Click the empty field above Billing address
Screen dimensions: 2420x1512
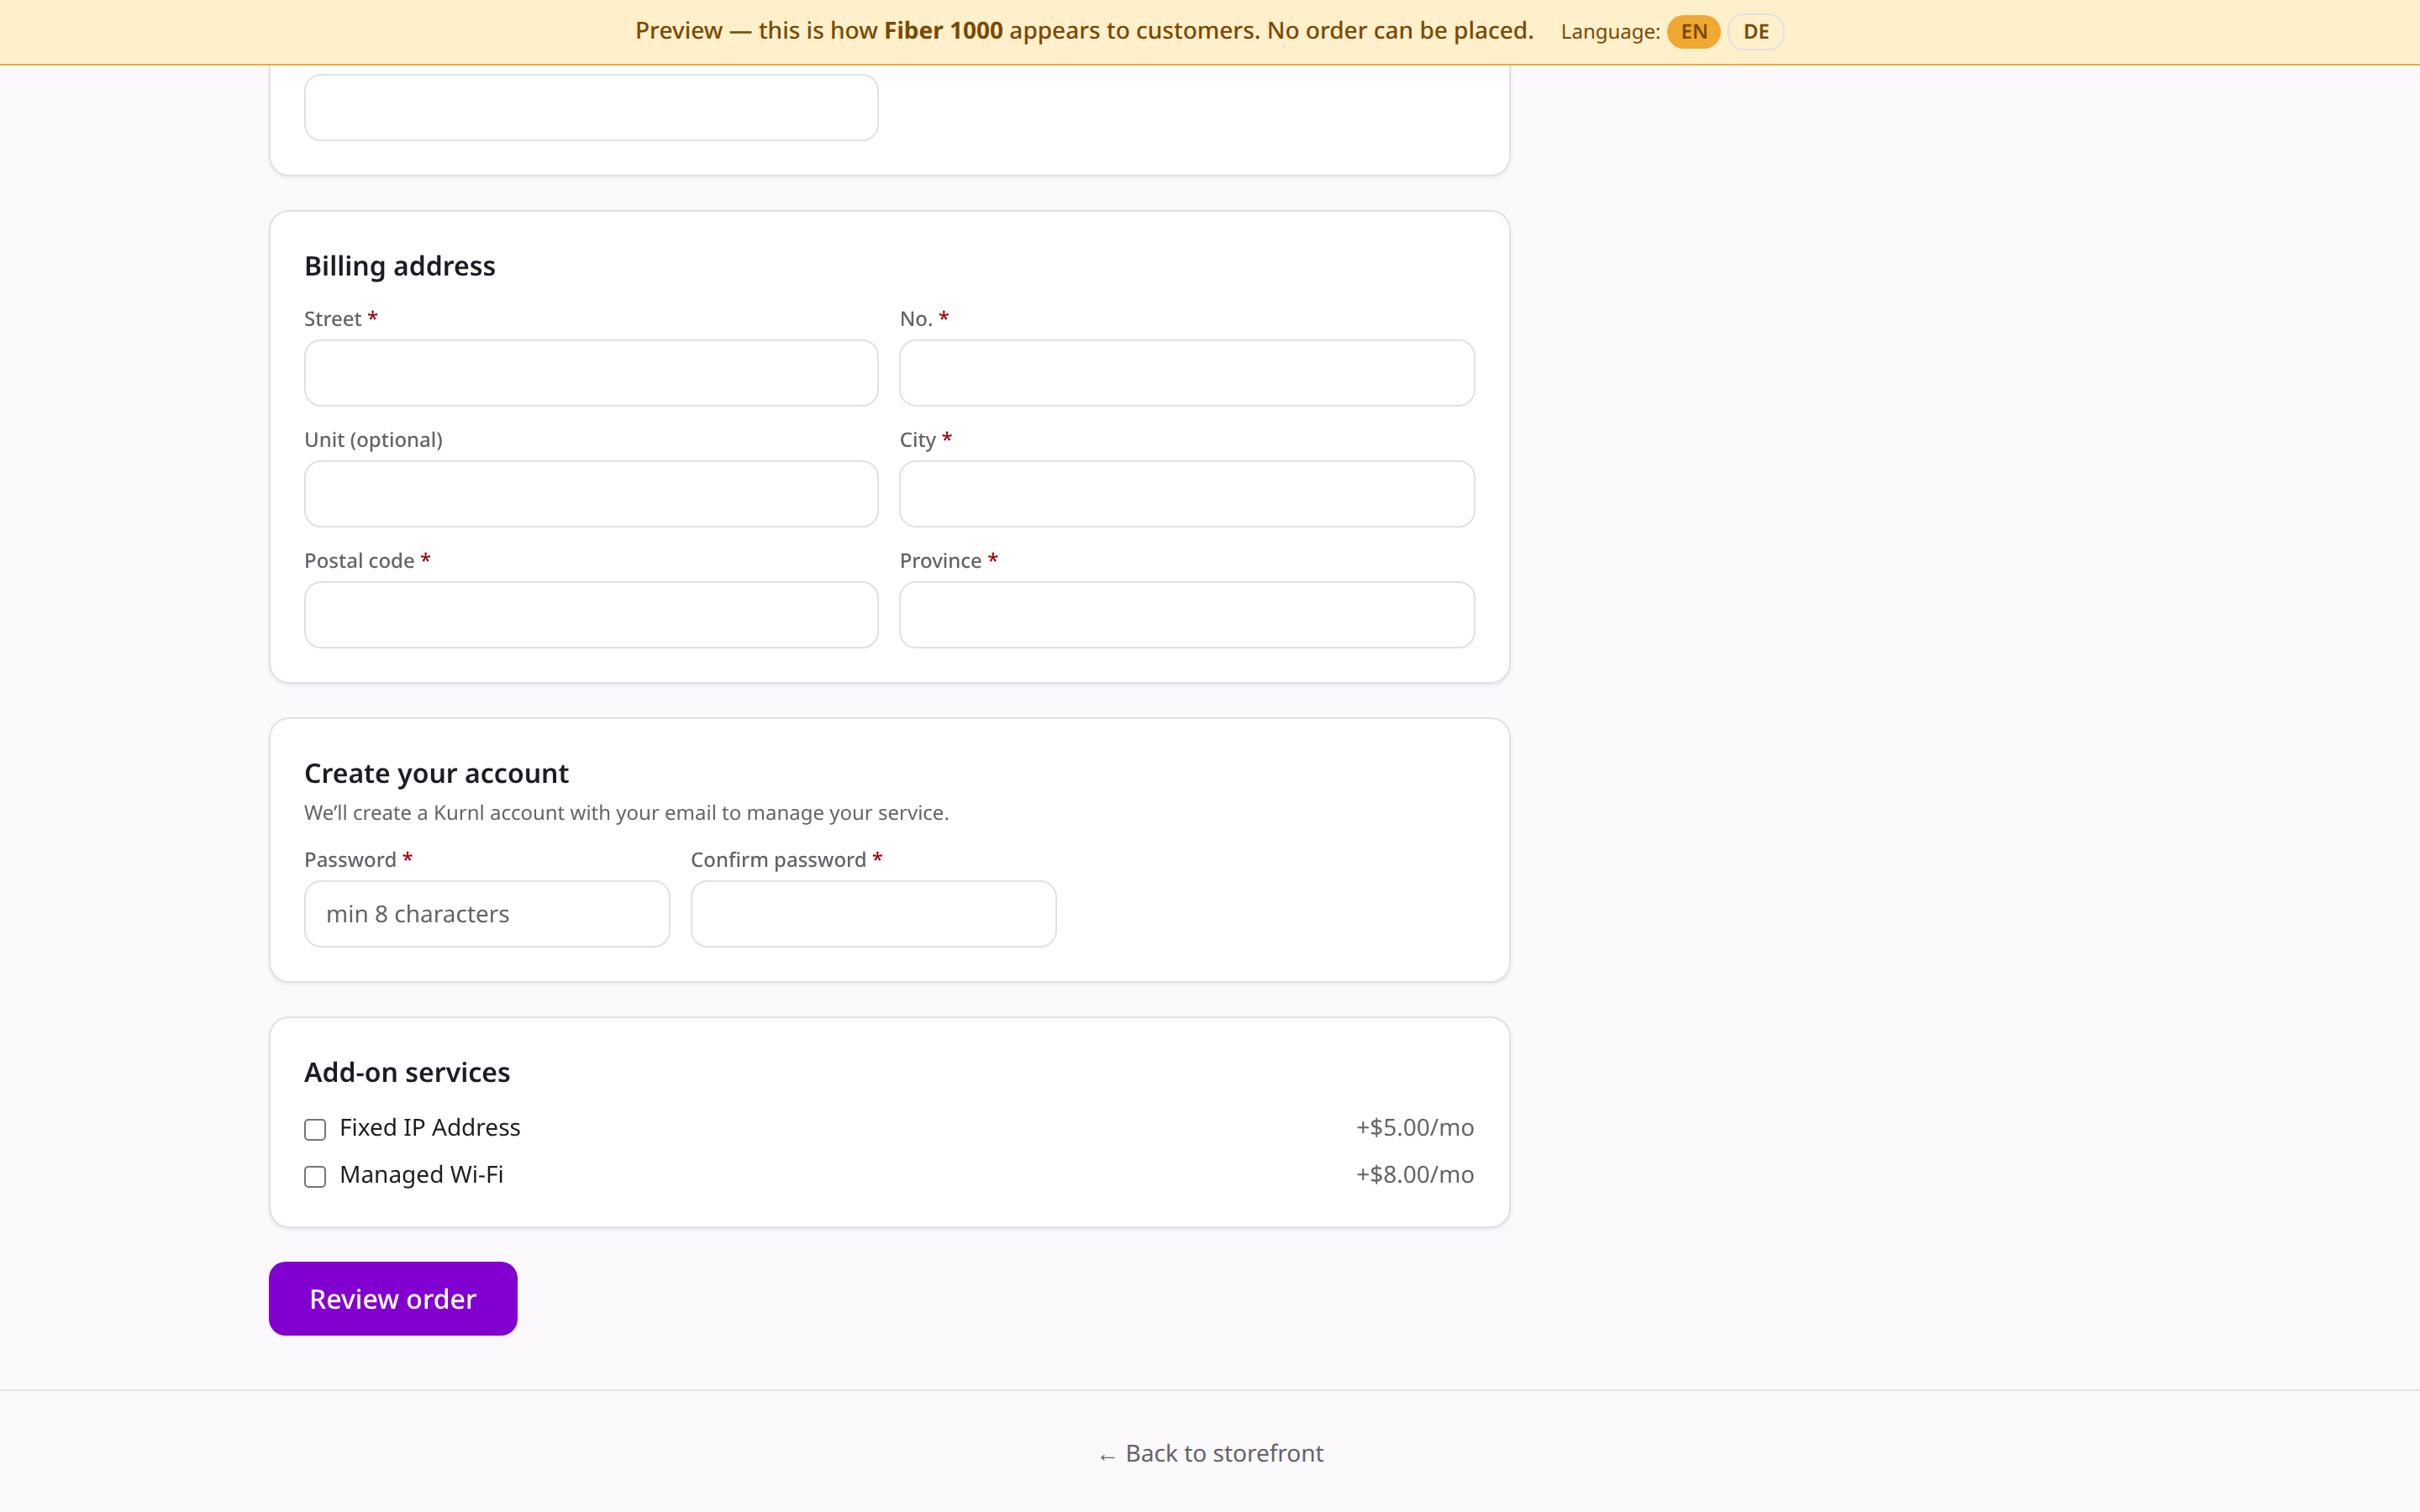(x=591, y=107)
